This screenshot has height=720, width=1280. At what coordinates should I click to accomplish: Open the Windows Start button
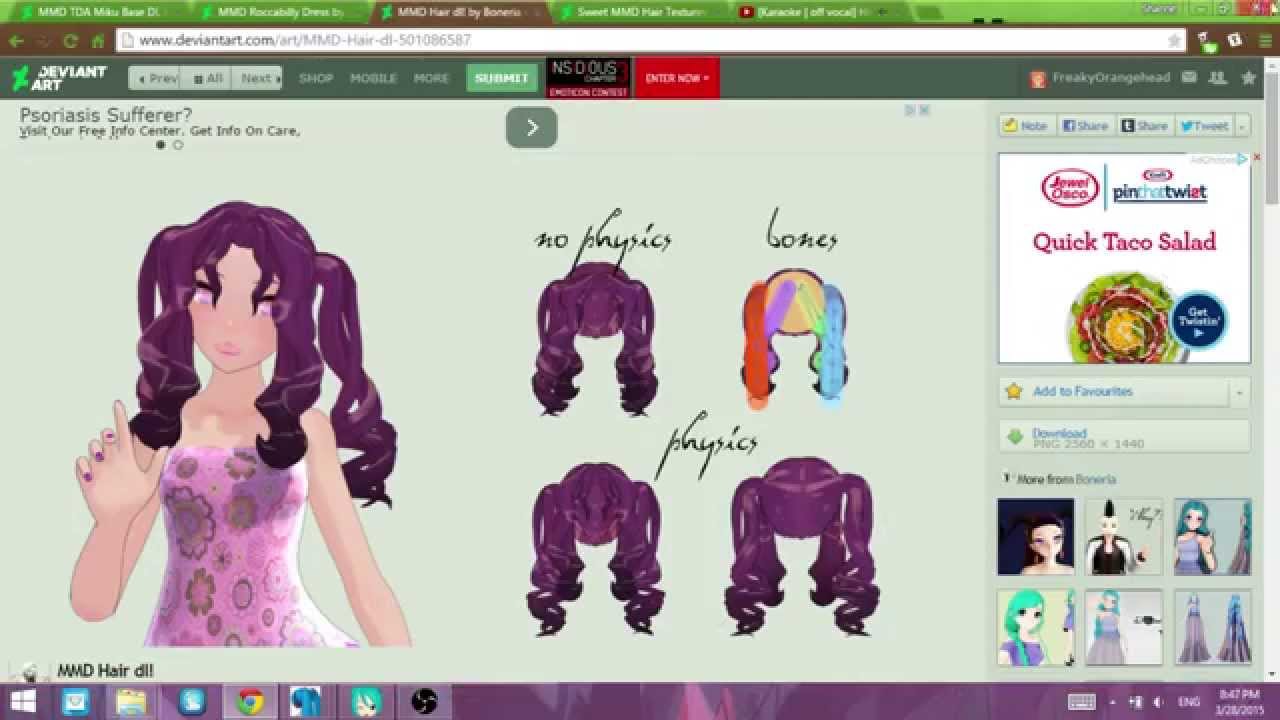coord(22,701)
